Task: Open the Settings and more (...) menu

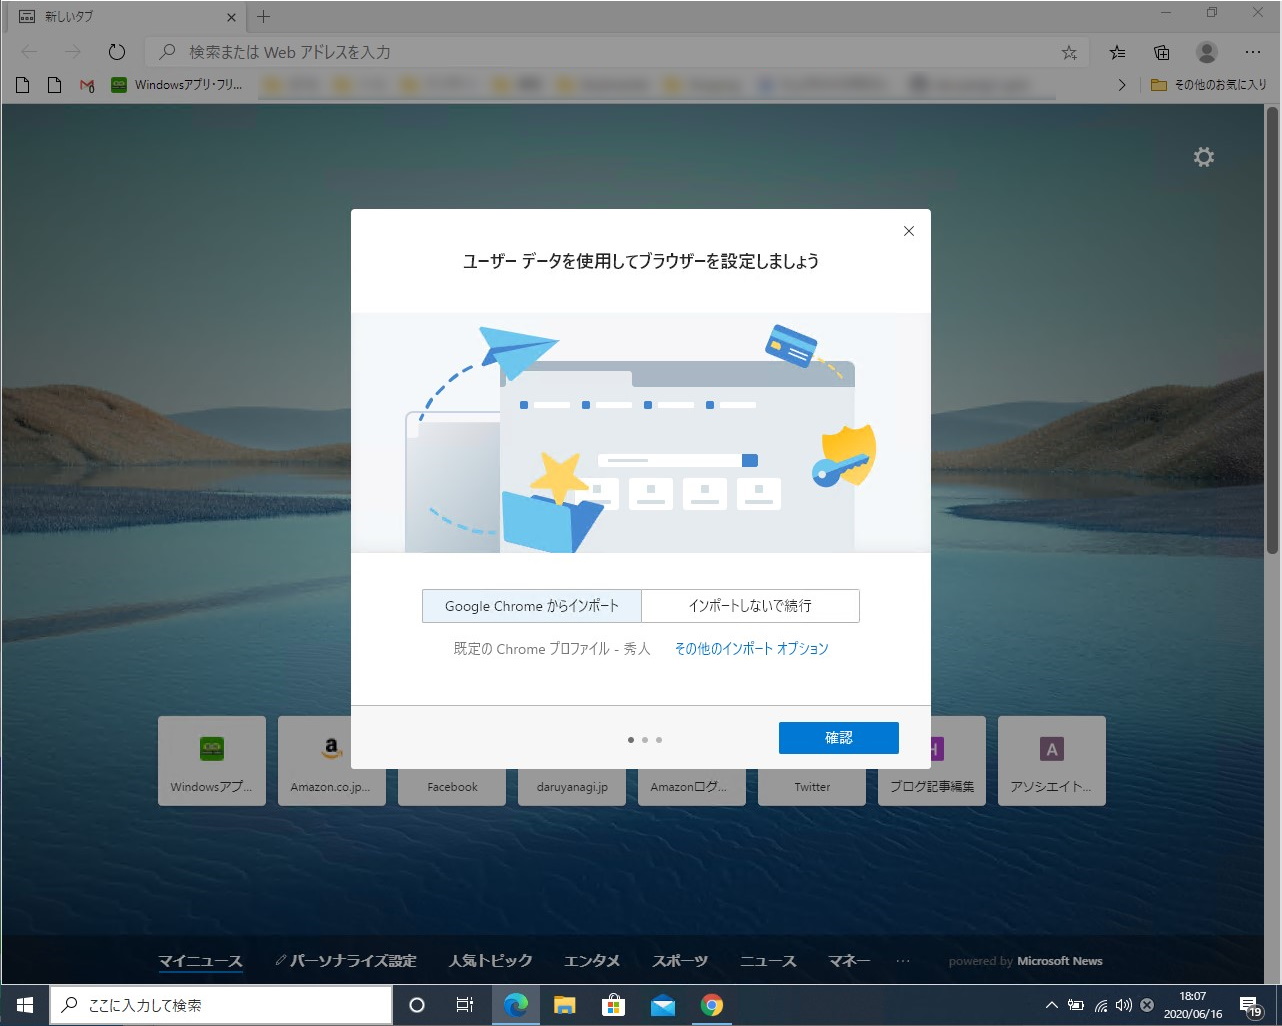Action: (x=1253, y=52)
